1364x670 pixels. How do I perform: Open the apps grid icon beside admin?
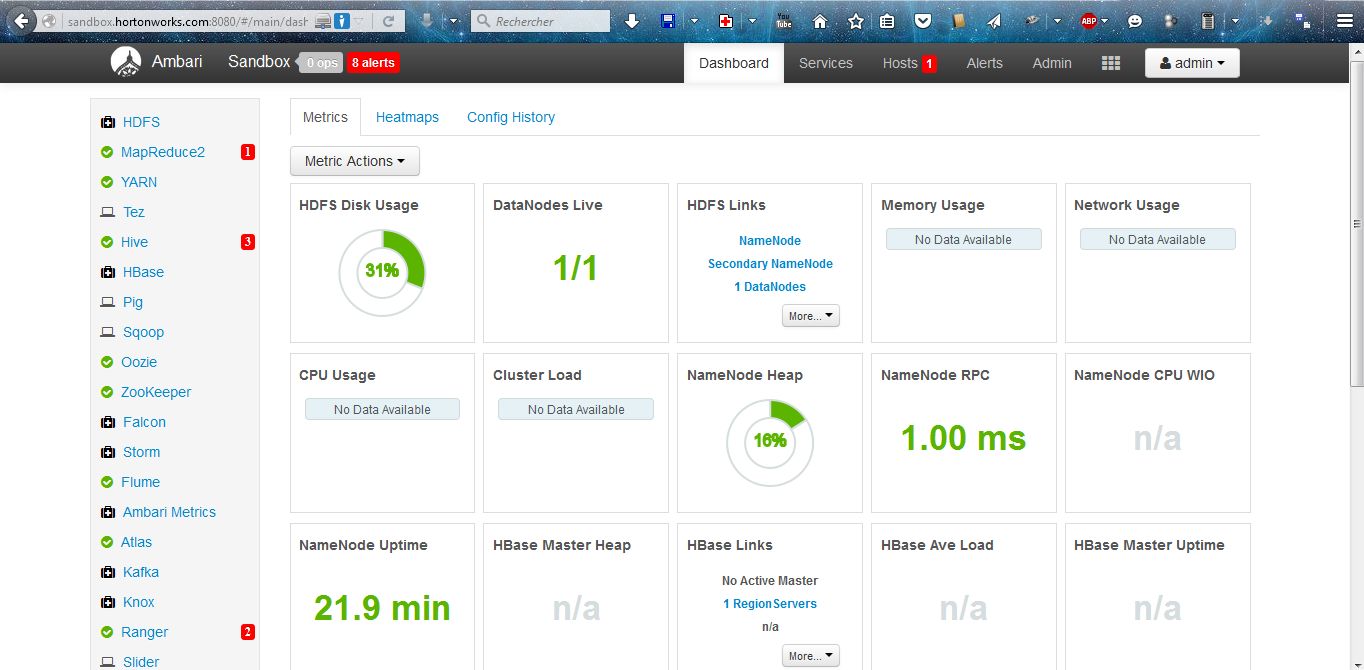coord(1110,62)
